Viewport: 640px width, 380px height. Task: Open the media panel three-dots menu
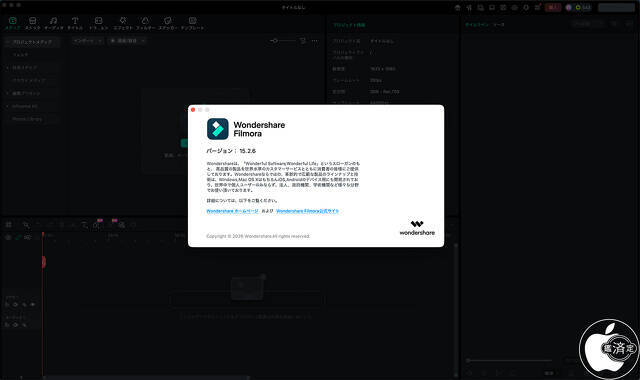tap(314, 41)
